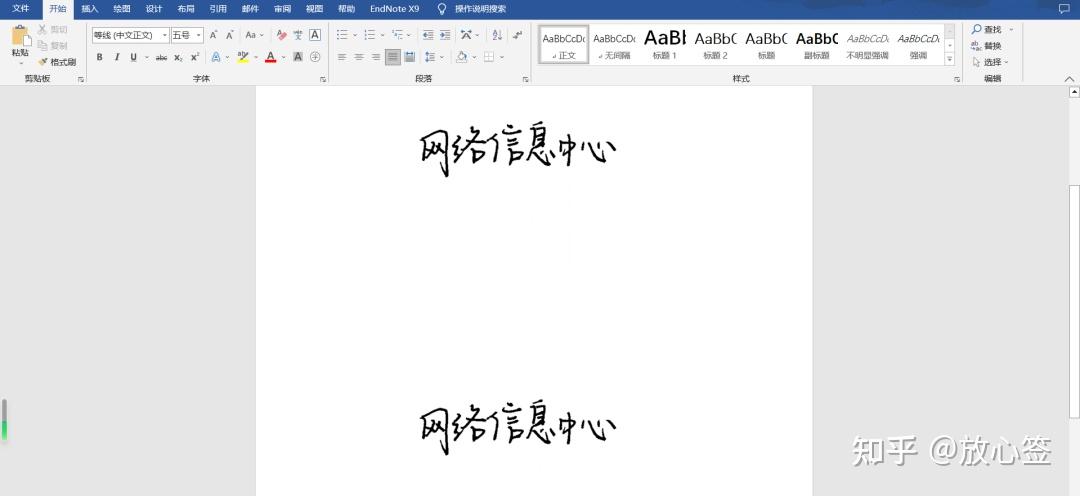Toggle Bold formatting
This screenshot has width=1080, height=496.
click(x=100, y=57)
